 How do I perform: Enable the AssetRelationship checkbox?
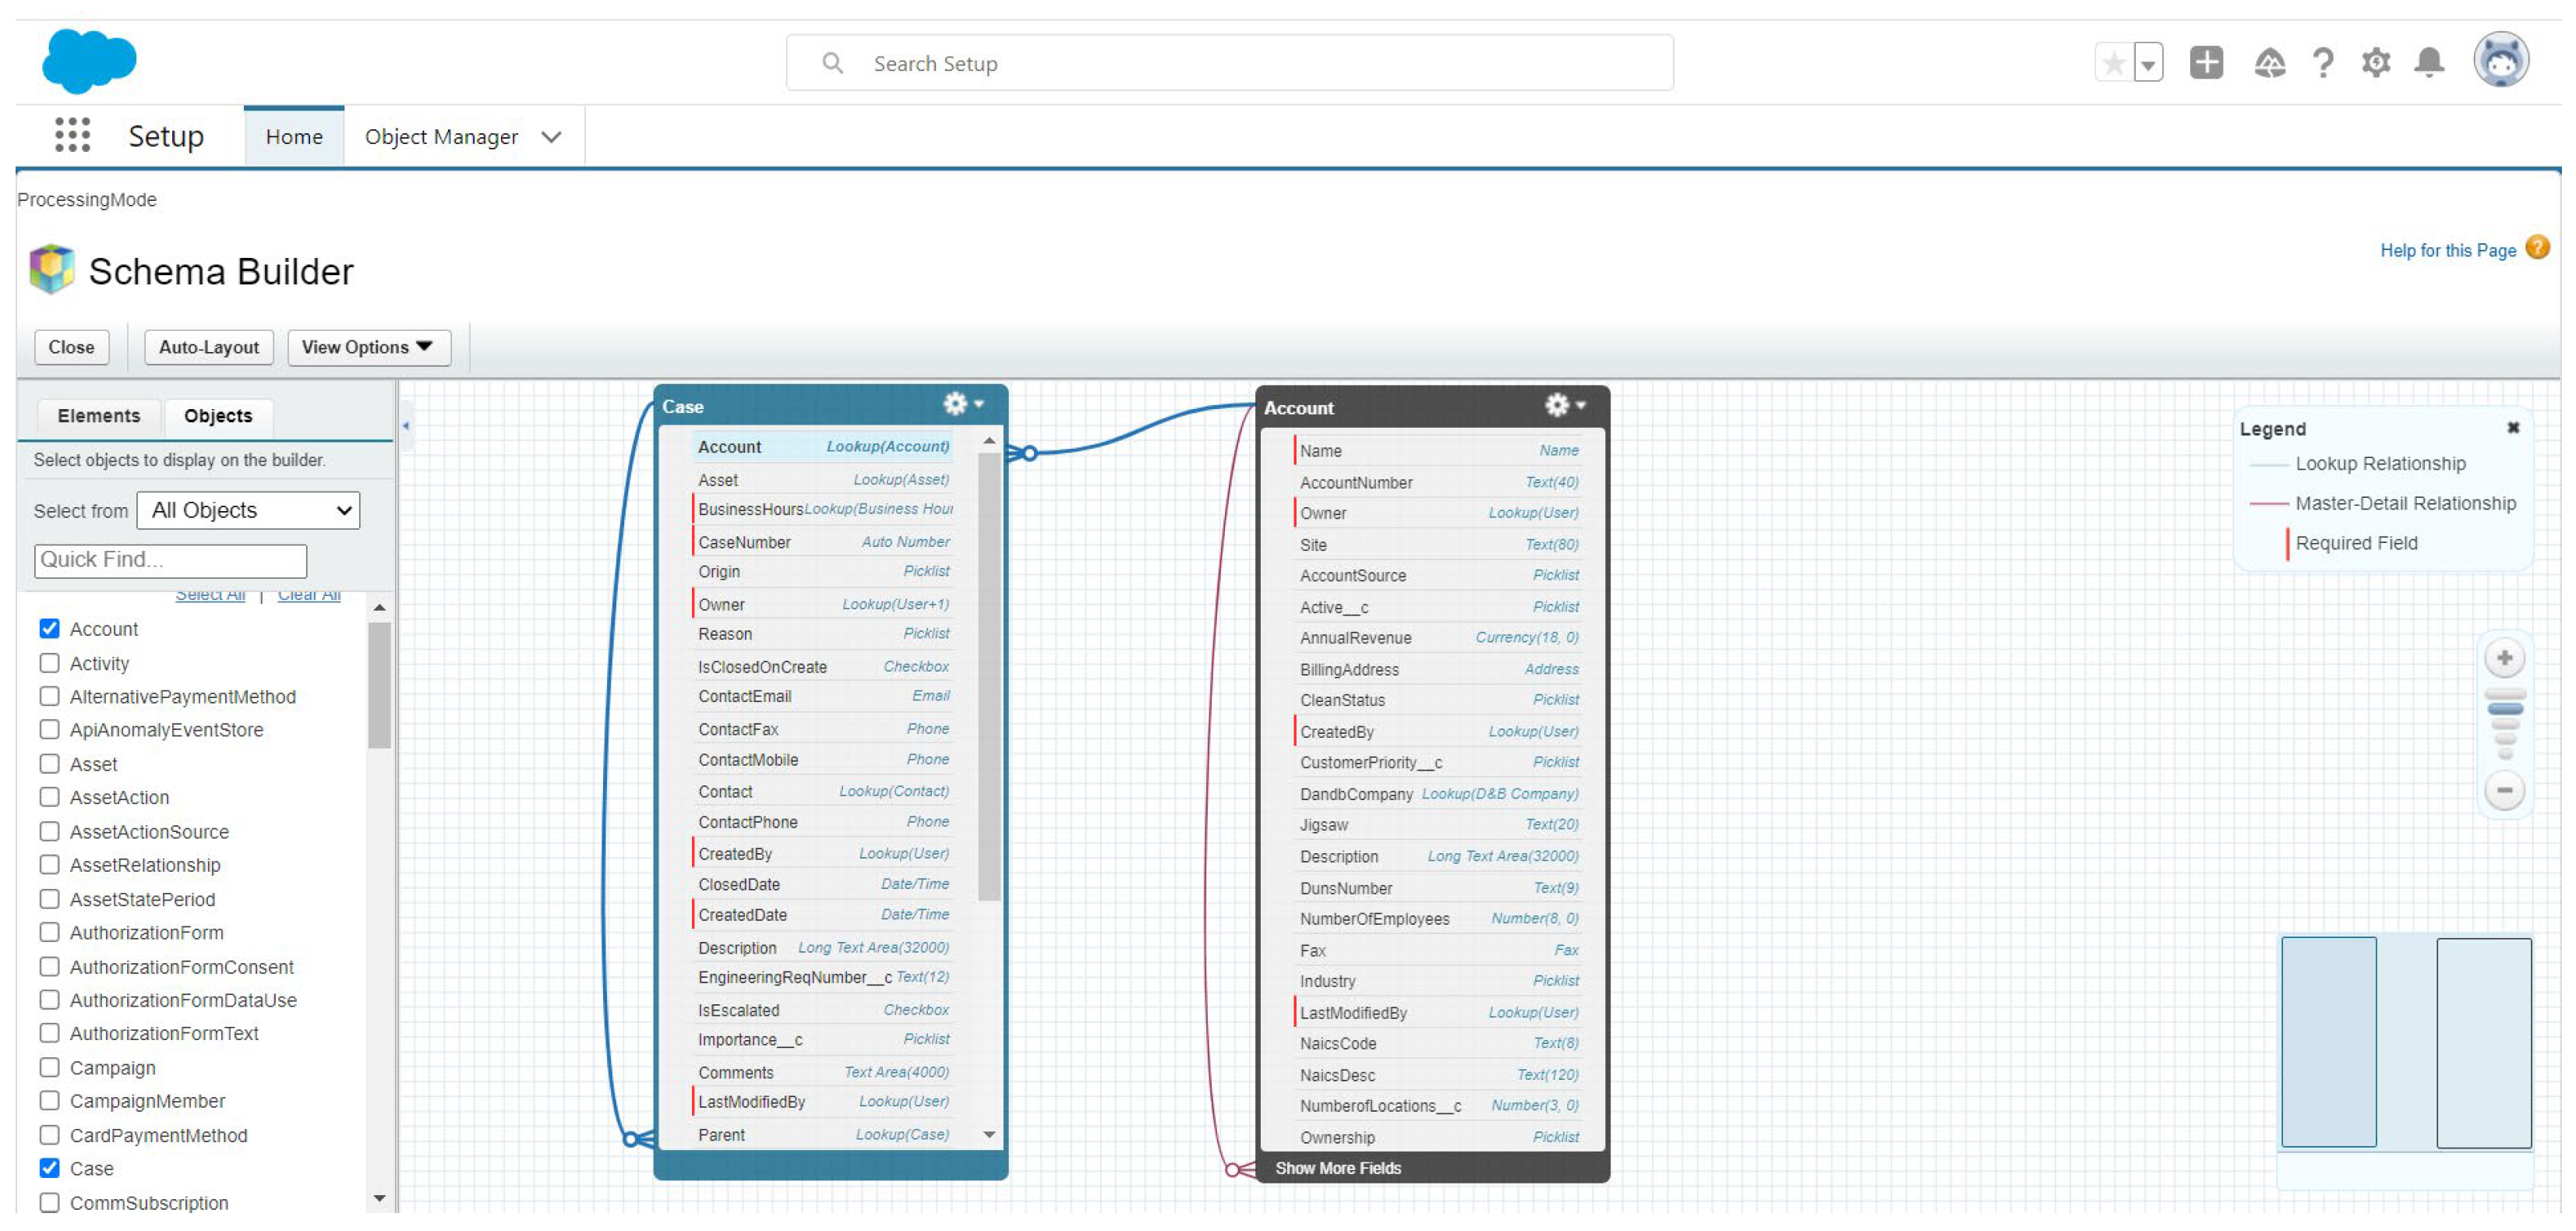point(49,866)
